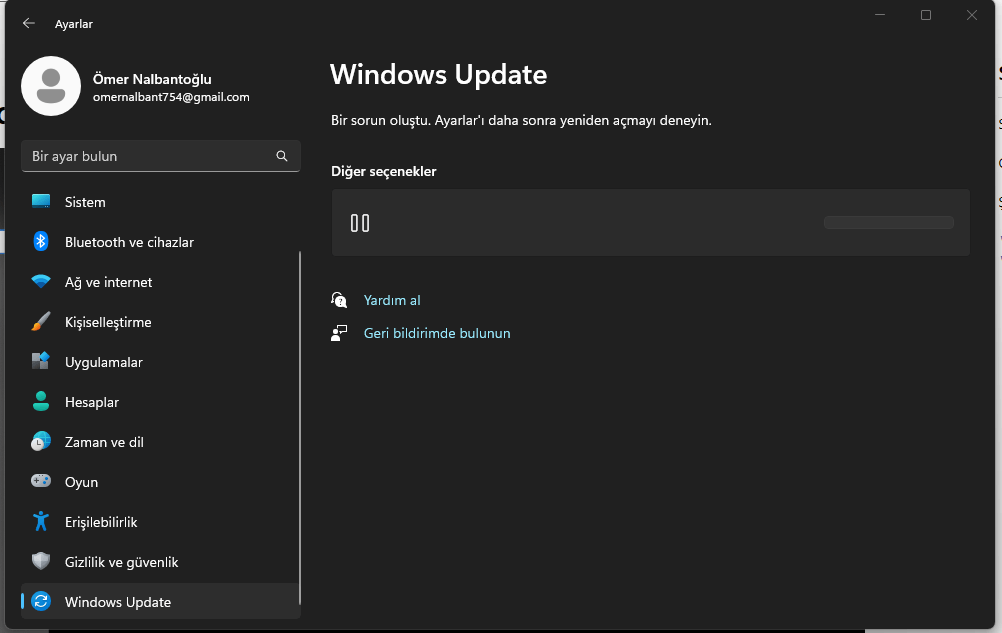1002x633 pixels.
Task: Open the Yardım al link
Action: click(392, 300)
